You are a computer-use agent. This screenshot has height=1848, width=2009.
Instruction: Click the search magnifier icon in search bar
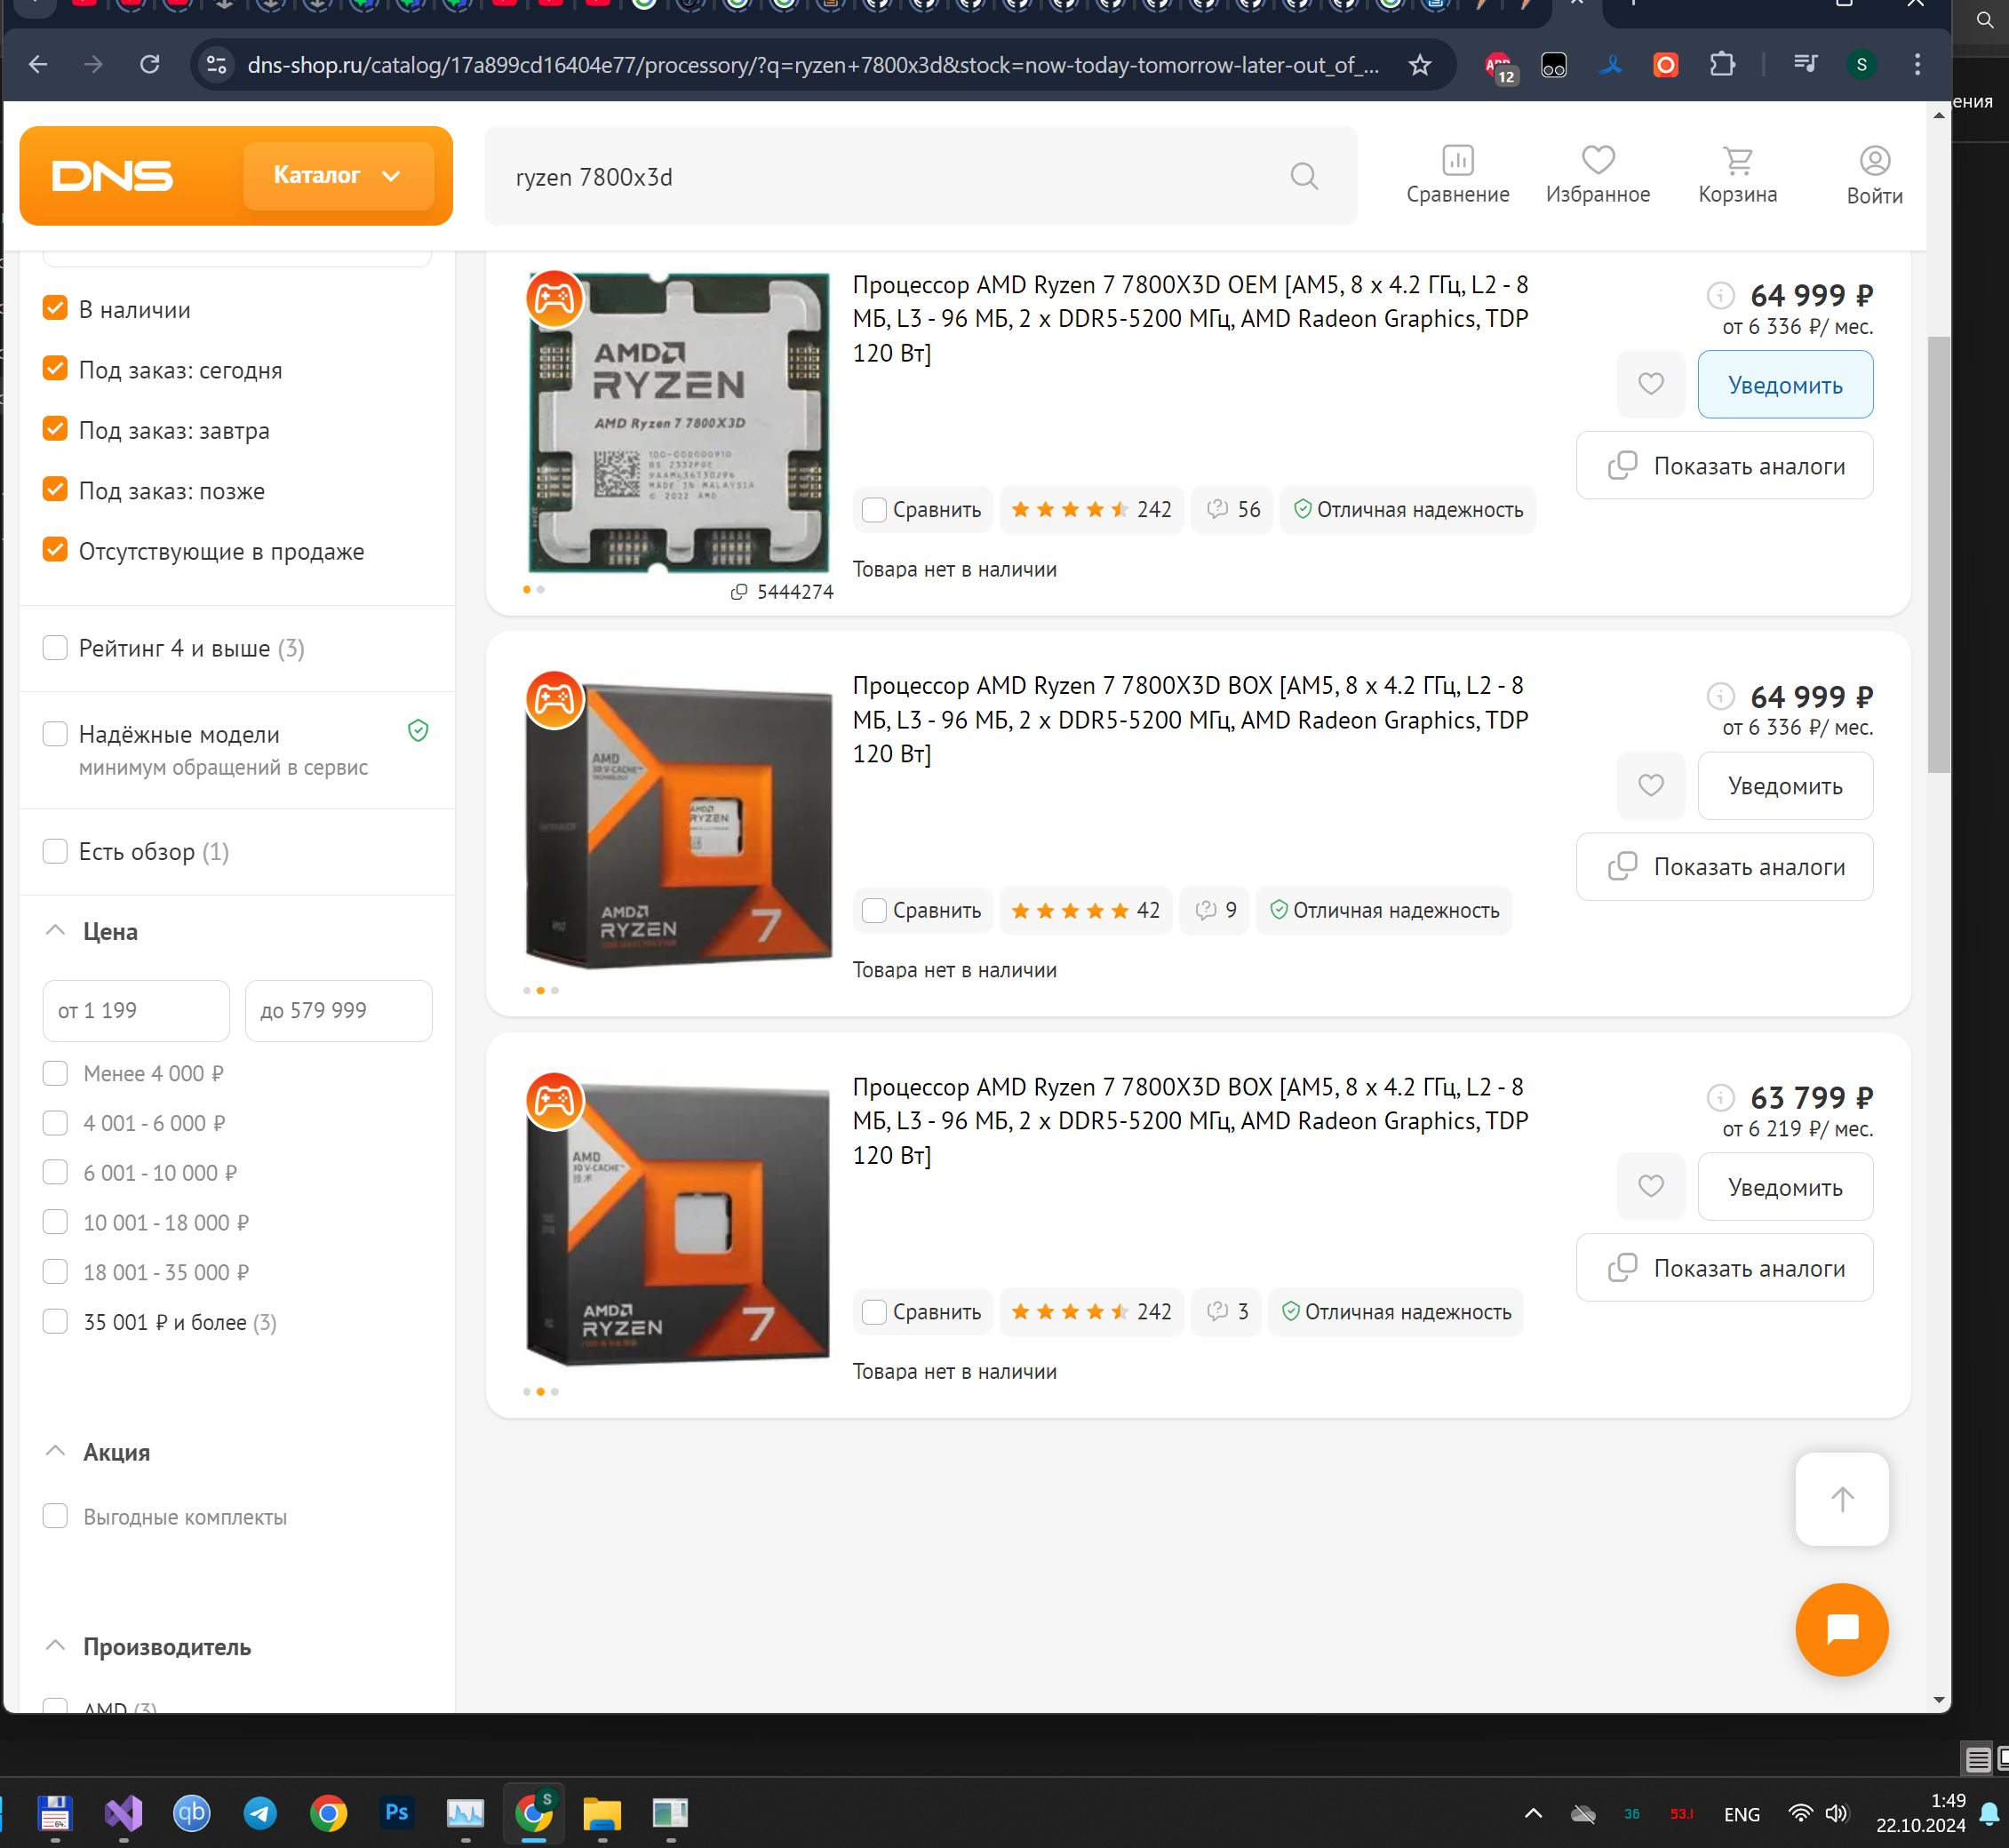tap(1303, 176)
